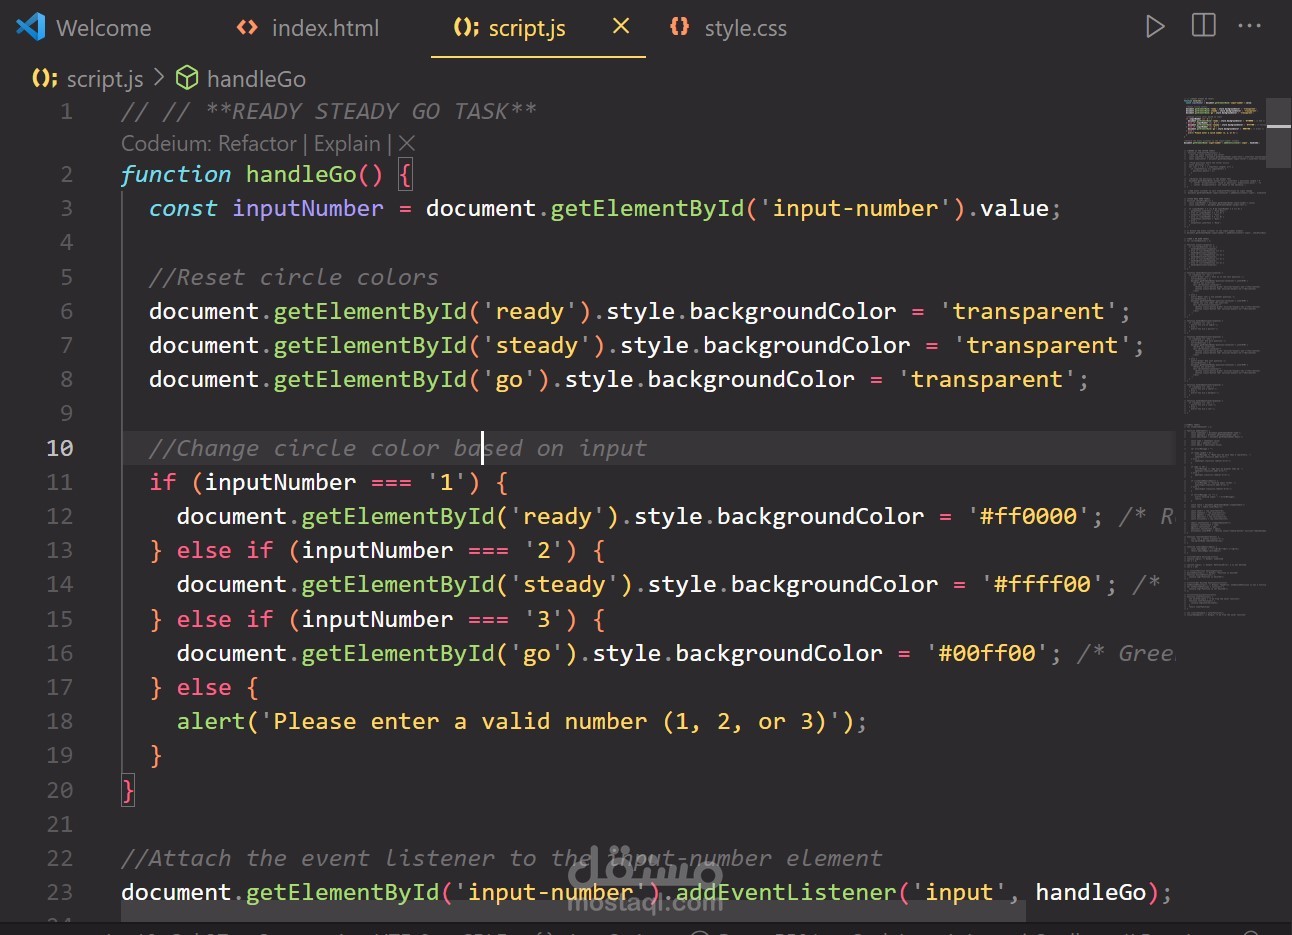Split the editor to the right
Viewport: 1292px width, 935px height.
(x=1204, y=26)
